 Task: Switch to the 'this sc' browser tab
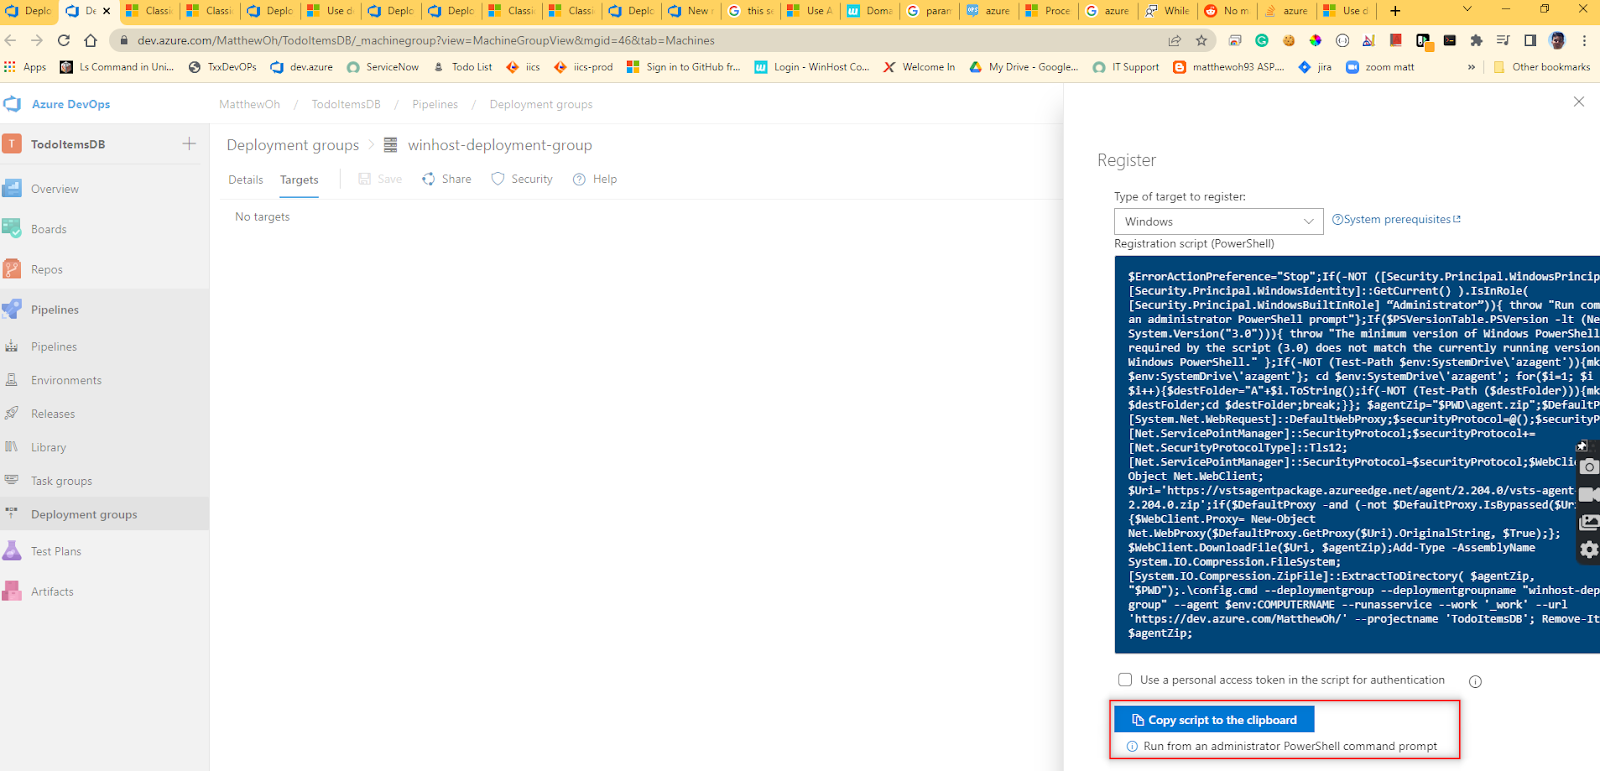pyautogui.click(x=751, y=11)
